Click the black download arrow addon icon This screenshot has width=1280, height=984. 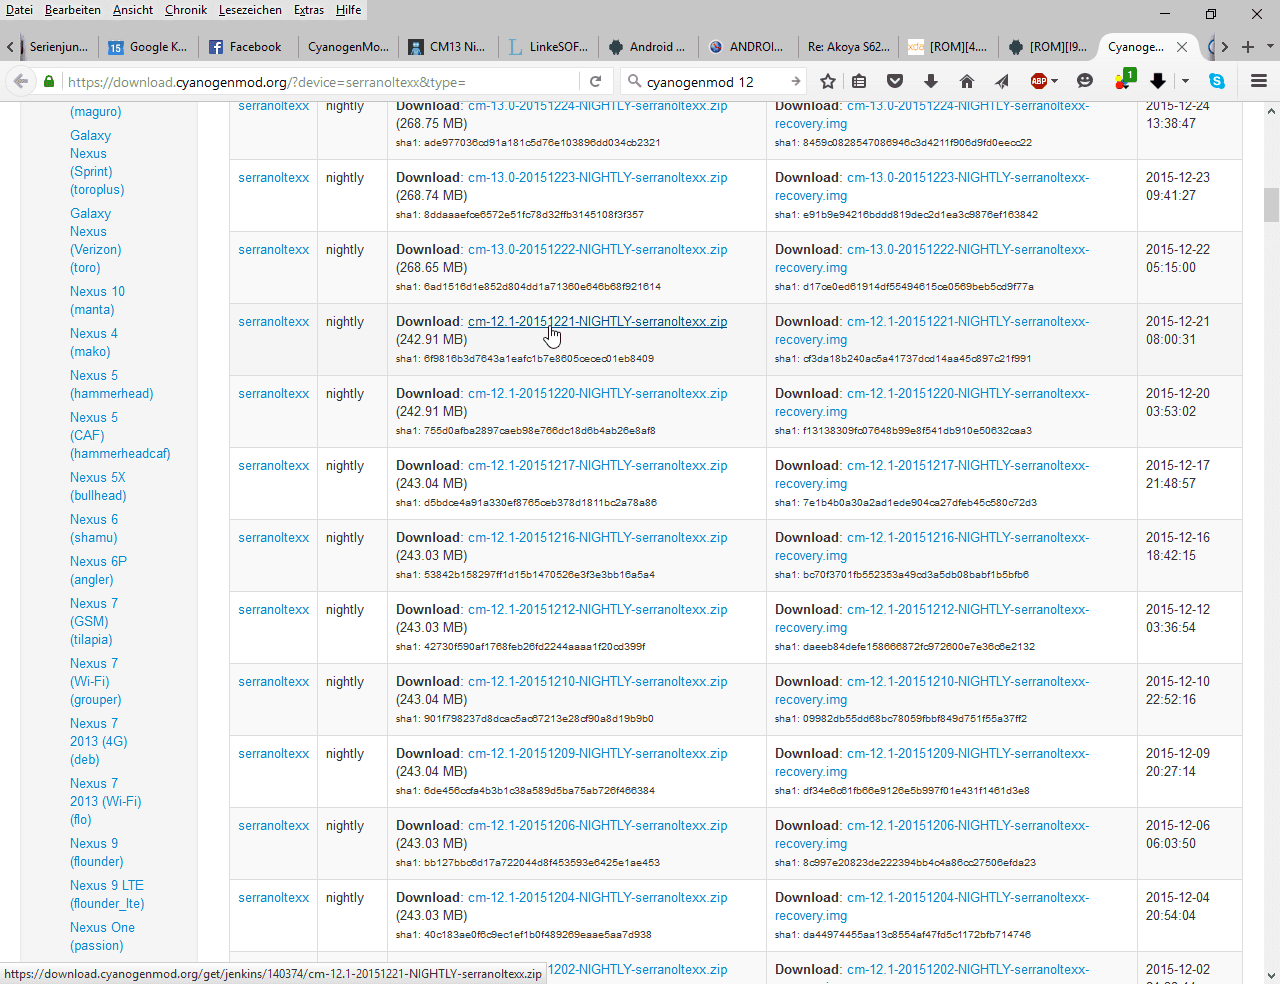[1158, 81]
